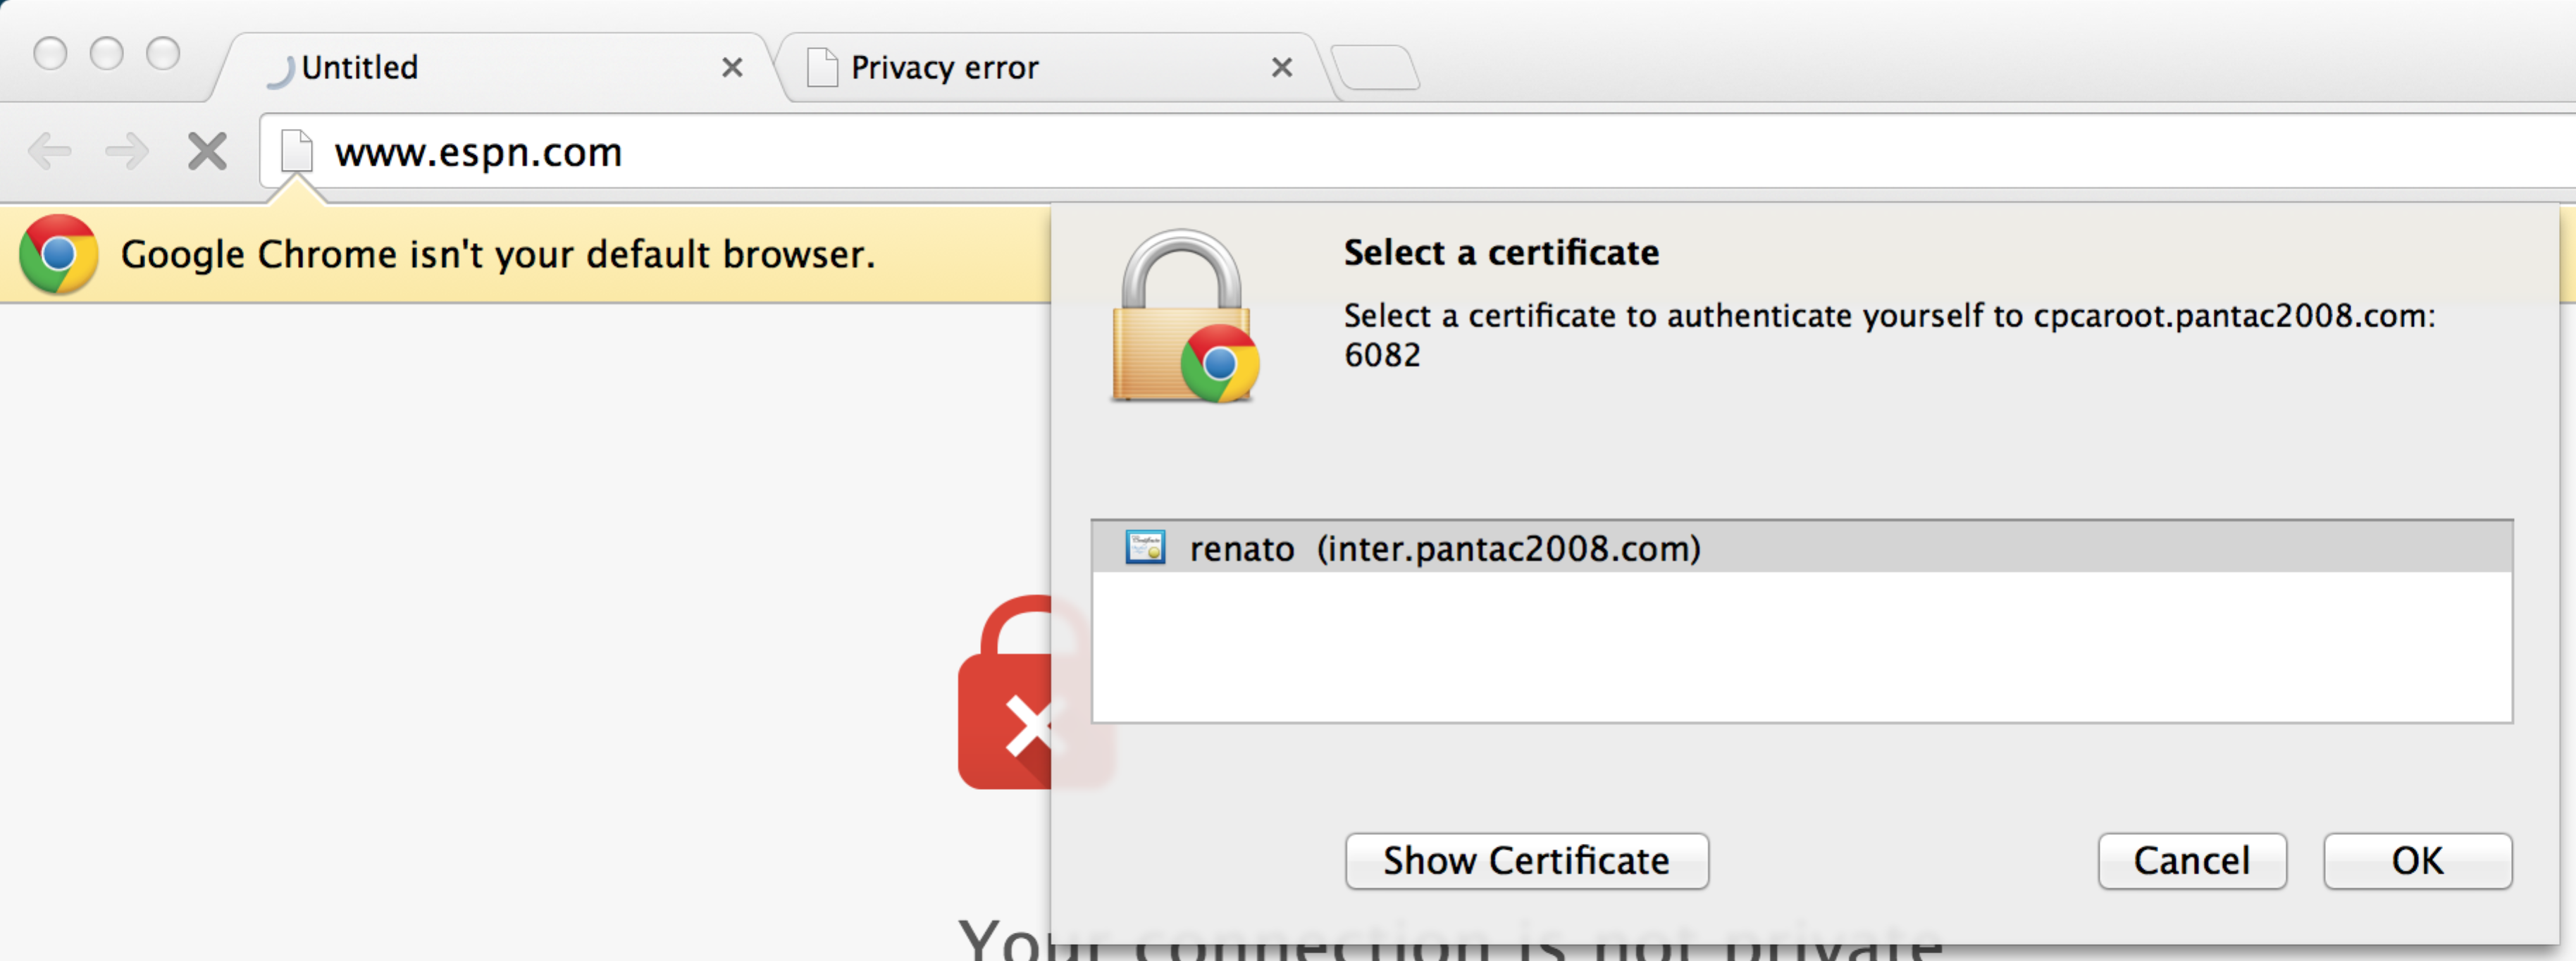
Task: Click the close icon on the Untitled tab
Action: (732, 67)
